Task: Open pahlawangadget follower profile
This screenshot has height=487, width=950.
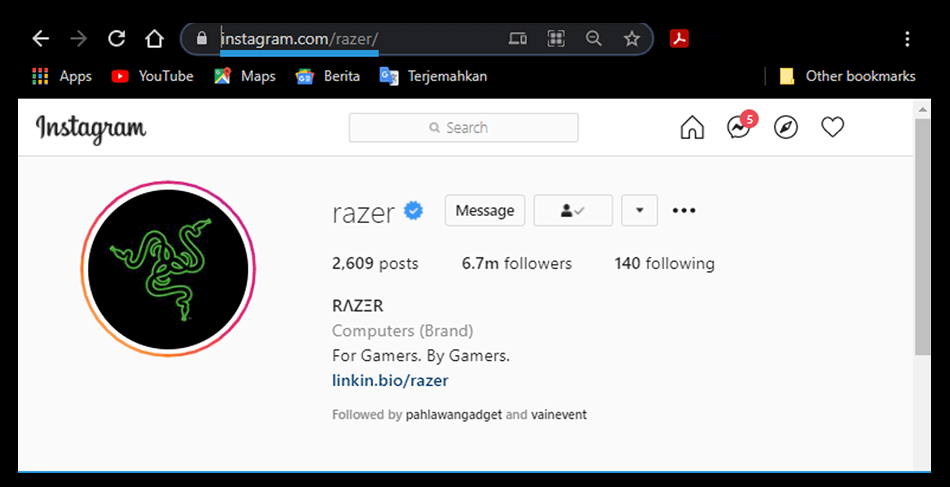Action: (454, 415)
